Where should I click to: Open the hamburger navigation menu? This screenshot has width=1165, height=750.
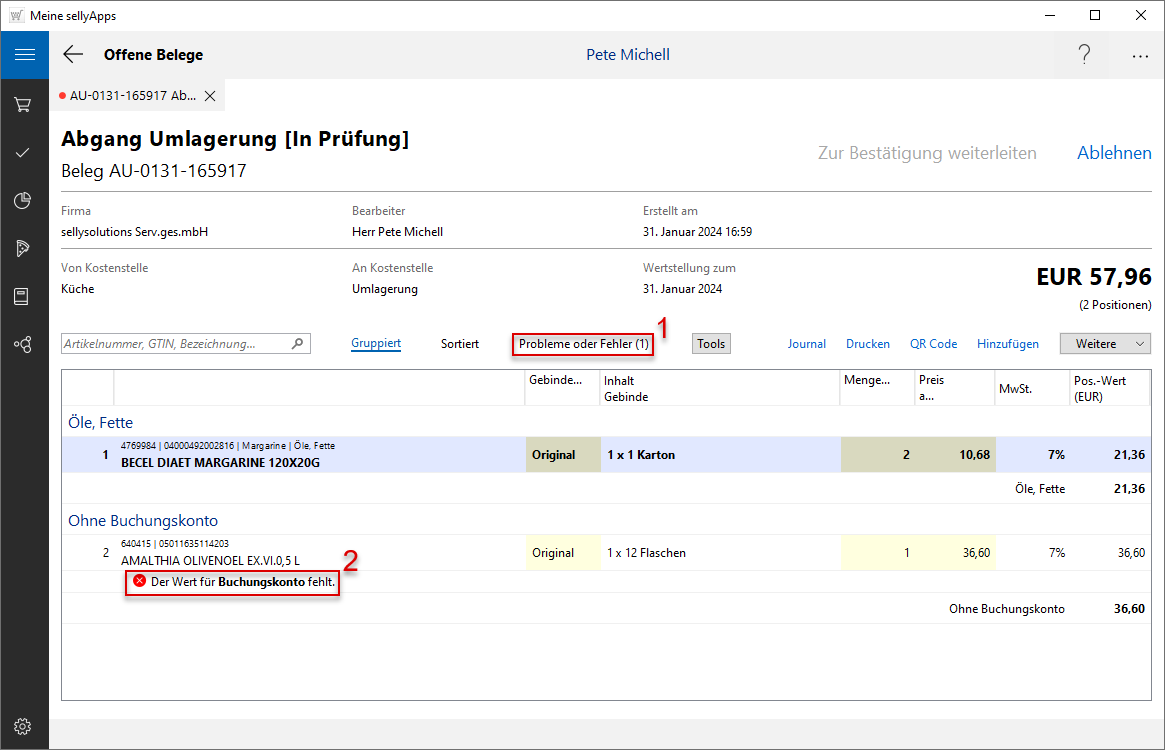(x=24, y=55)
